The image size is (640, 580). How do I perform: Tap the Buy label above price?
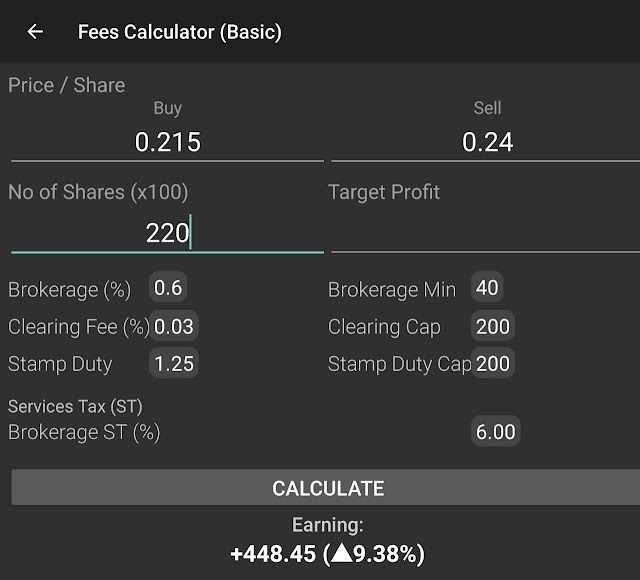point(167,108)
